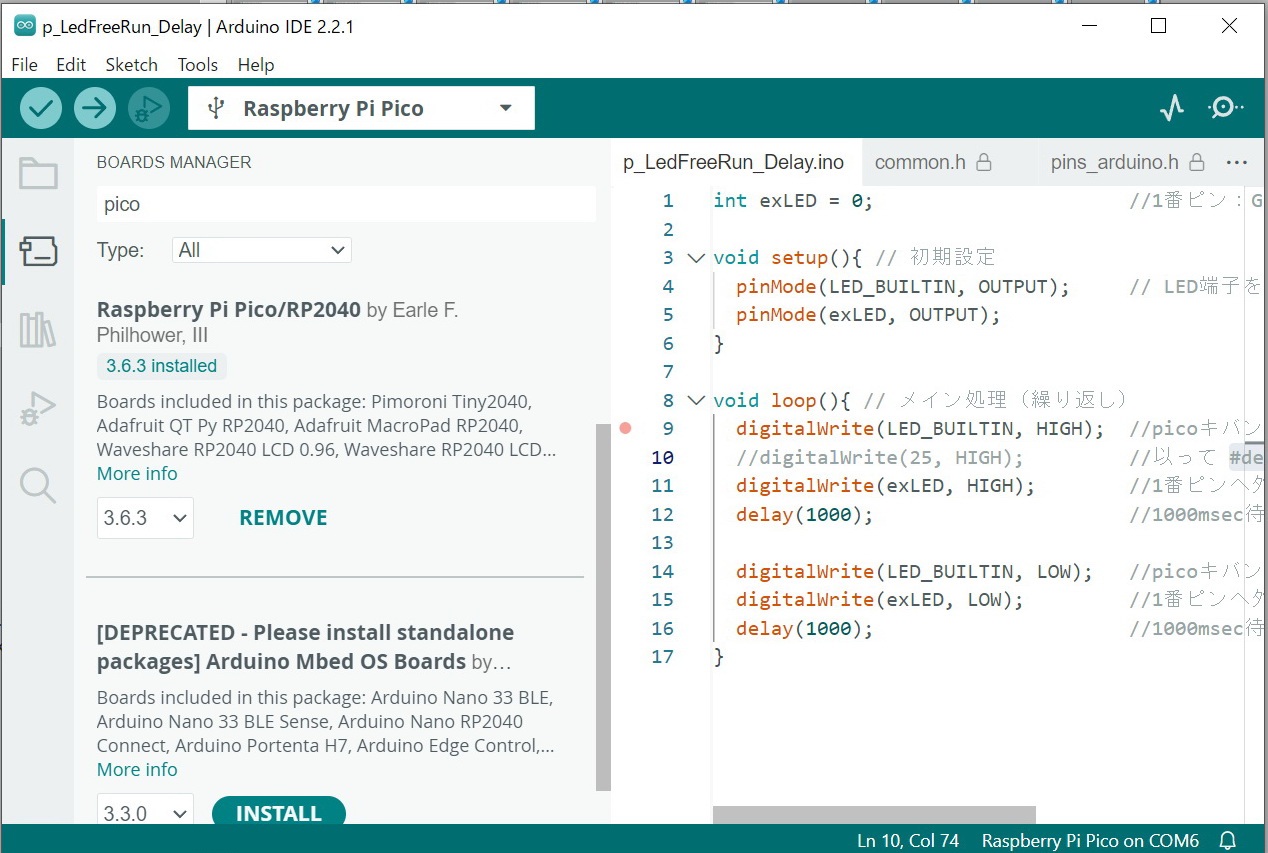Click the boards search field containing pico
1268x853 pixels.
345,204
